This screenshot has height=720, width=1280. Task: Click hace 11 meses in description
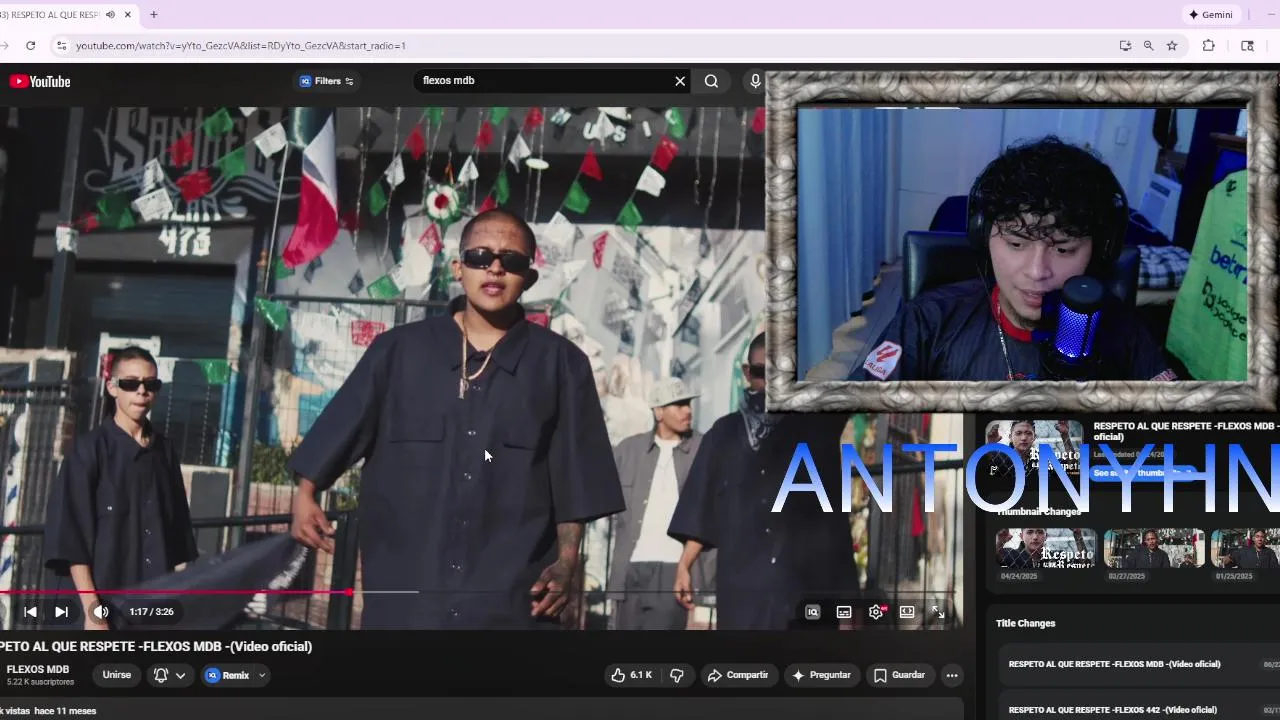(x=65, y=711)
